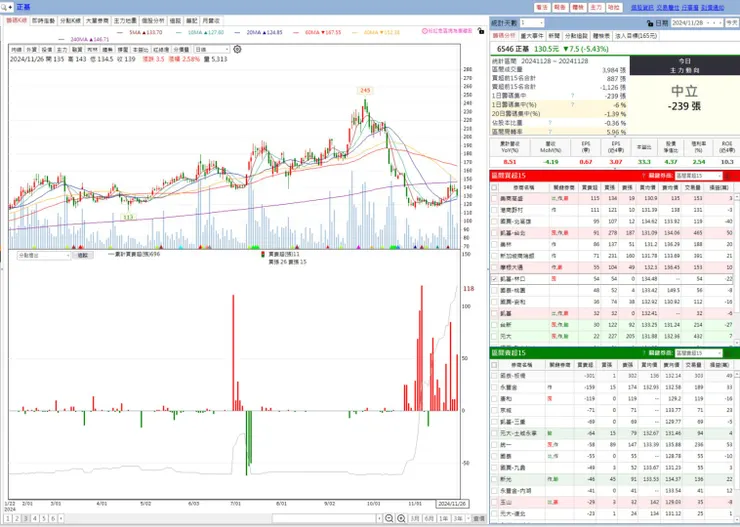The width and height of the screenshot is (740, 527).
Task: Check the 凱基-三重 seller checkbox
Action: pos(494,422)
